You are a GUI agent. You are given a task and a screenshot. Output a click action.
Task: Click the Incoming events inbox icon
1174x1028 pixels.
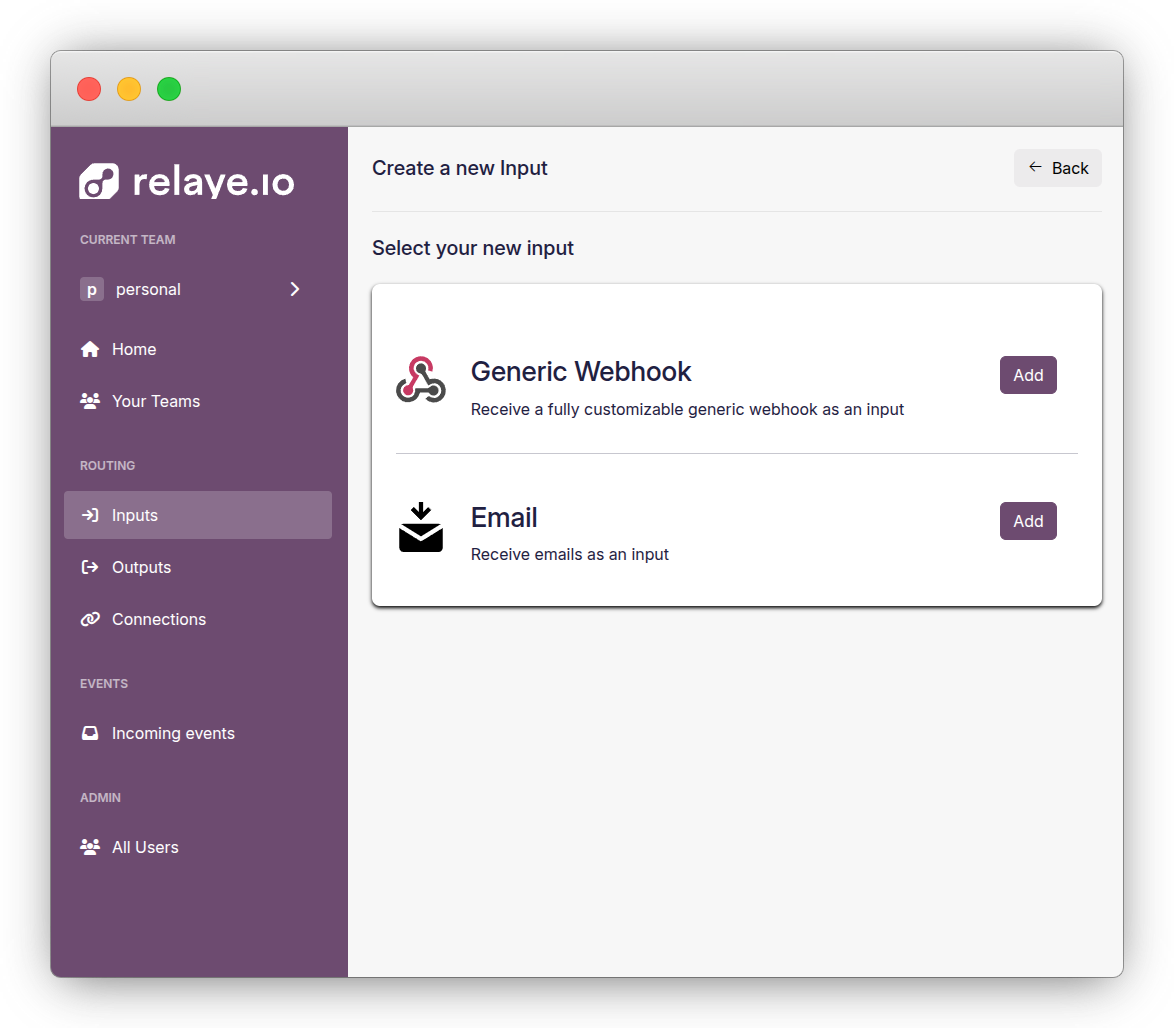point(90,733)
